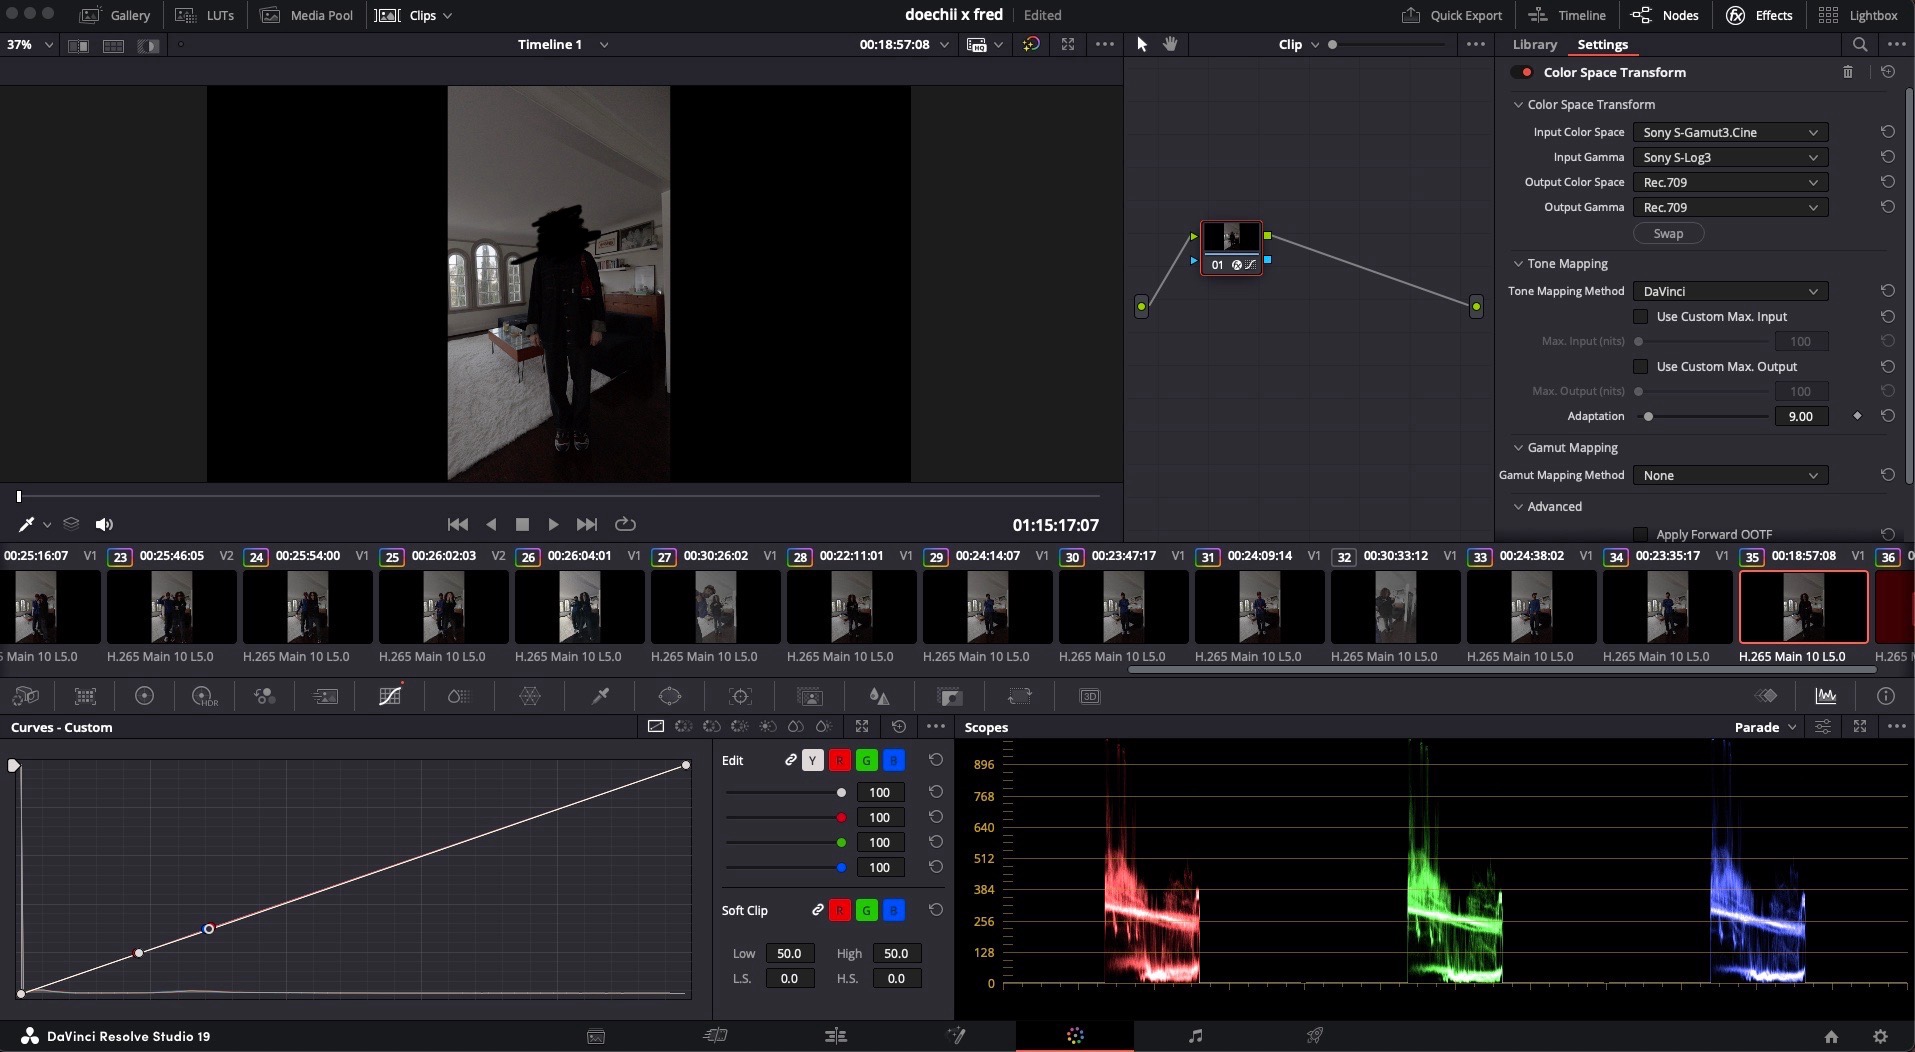Open the Key palette
The width and height of the screenshot is (1915, 1052).
(949, 696)
